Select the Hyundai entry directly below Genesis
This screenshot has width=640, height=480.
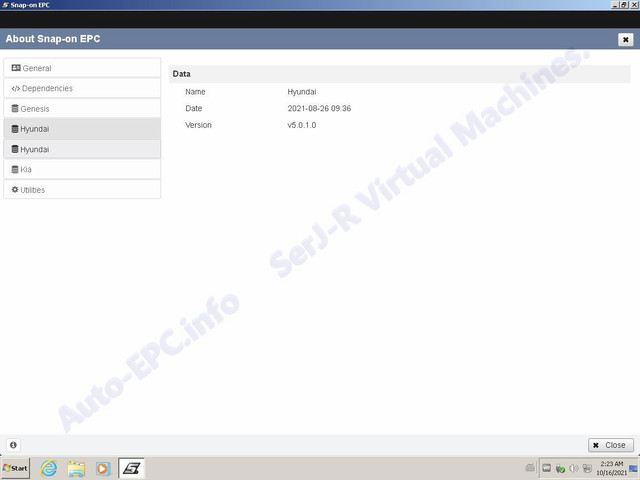82,129
